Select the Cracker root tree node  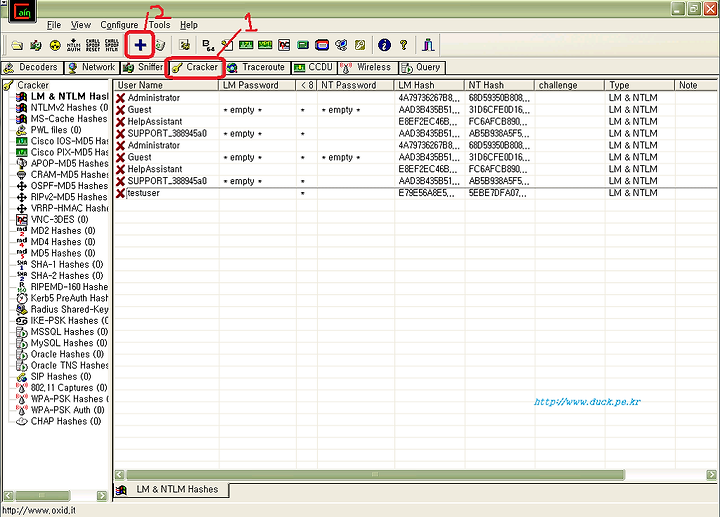click(x=33, y=85)
